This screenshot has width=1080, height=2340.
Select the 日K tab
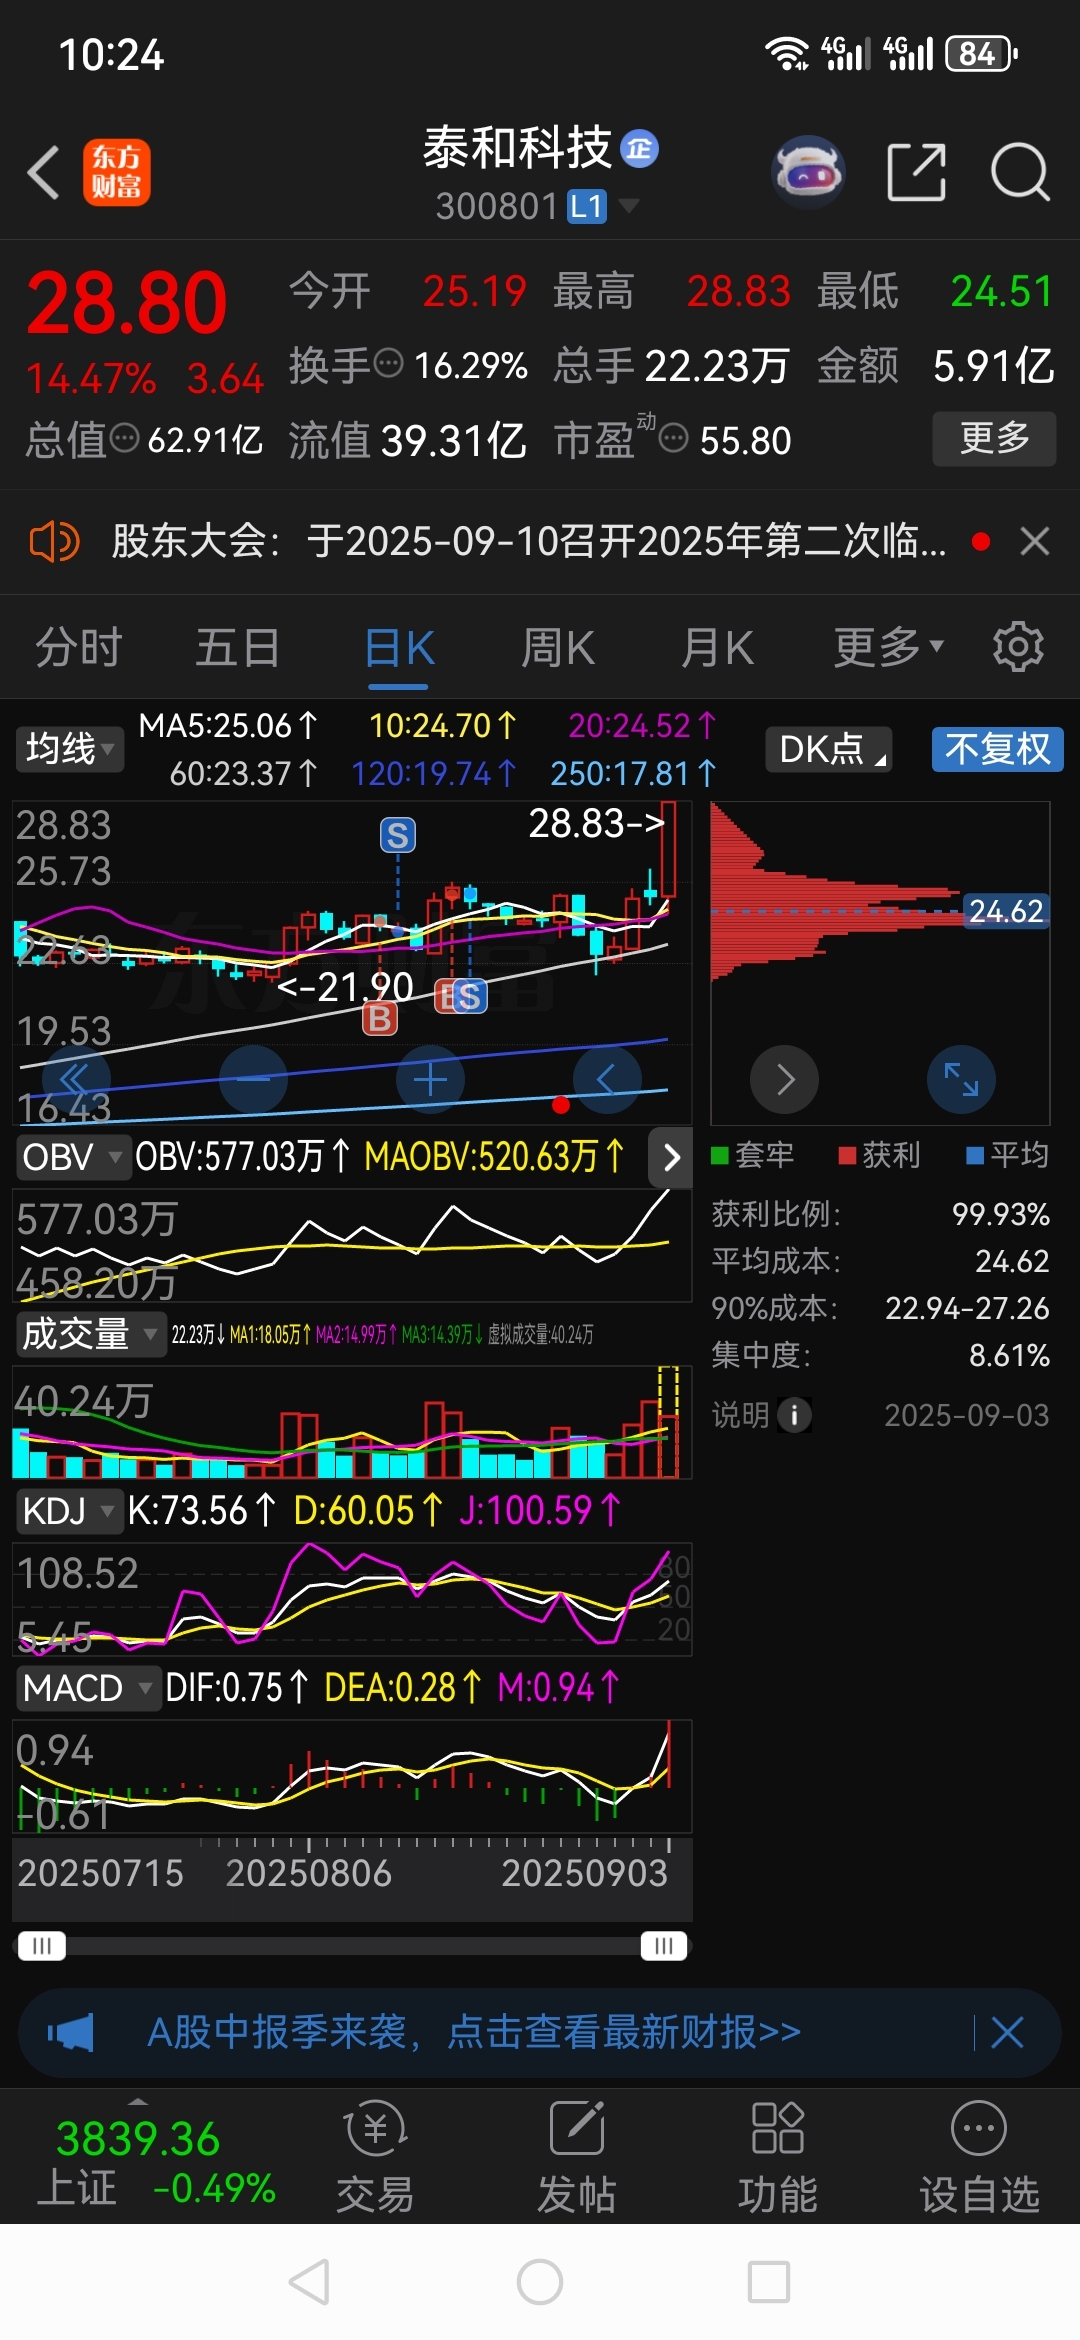[x=399, y=648]
